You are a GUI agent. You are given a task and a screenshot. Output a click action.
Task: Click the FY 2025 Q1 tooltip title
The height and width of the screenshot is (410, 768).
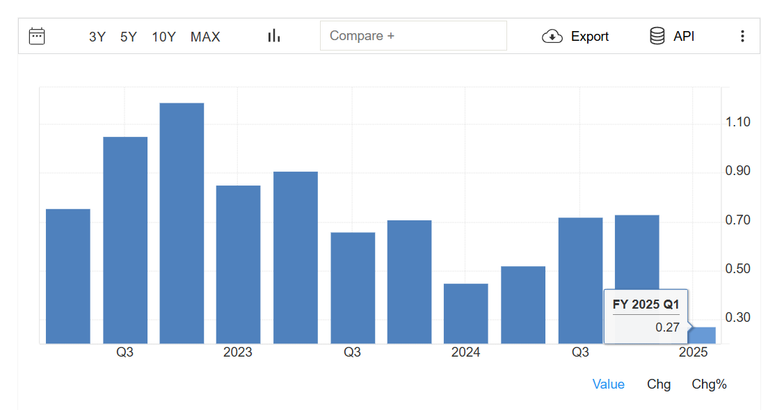pos(646,304)
